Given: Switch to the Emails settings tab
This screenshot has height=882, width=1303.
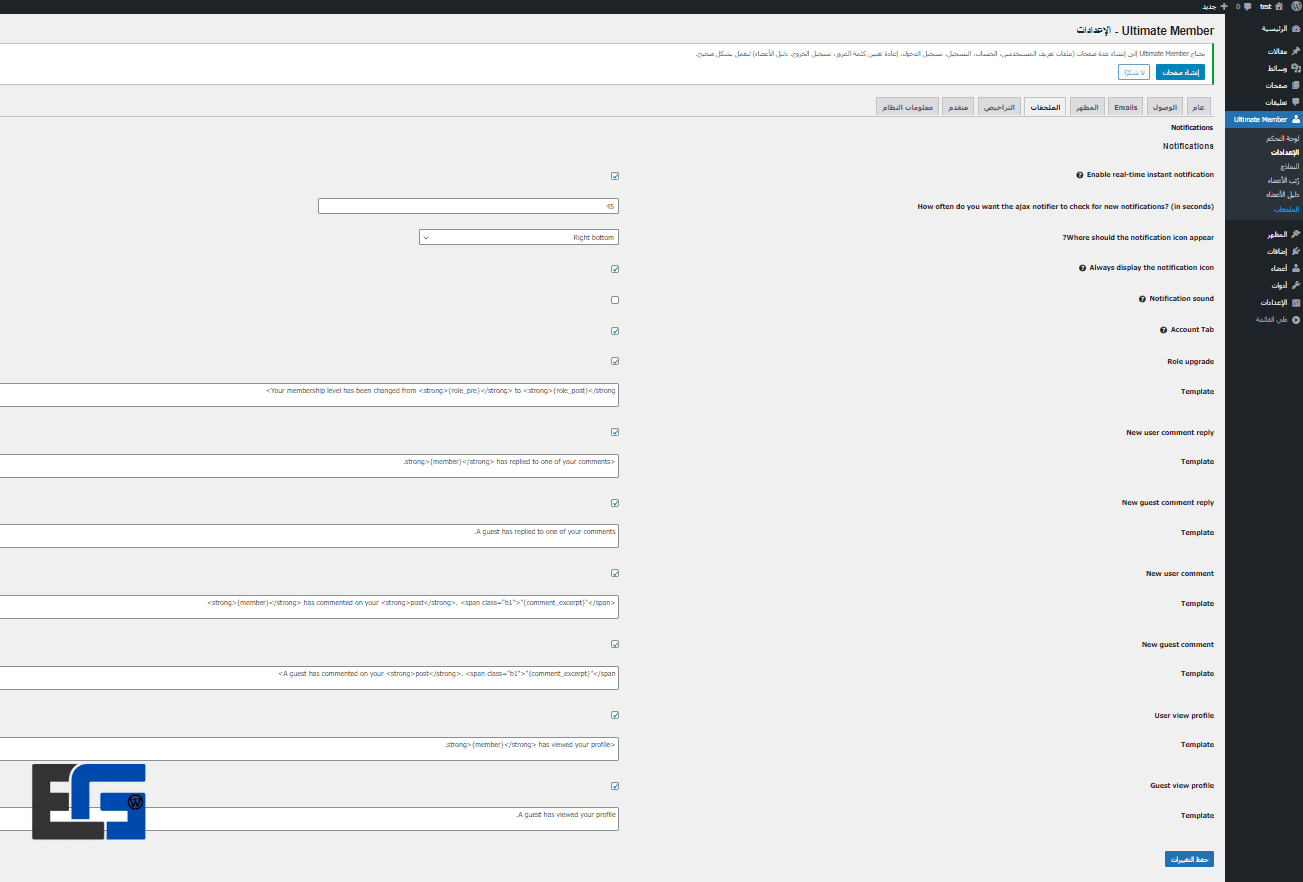Looking at the screenshot, I should pos(1126,107).
